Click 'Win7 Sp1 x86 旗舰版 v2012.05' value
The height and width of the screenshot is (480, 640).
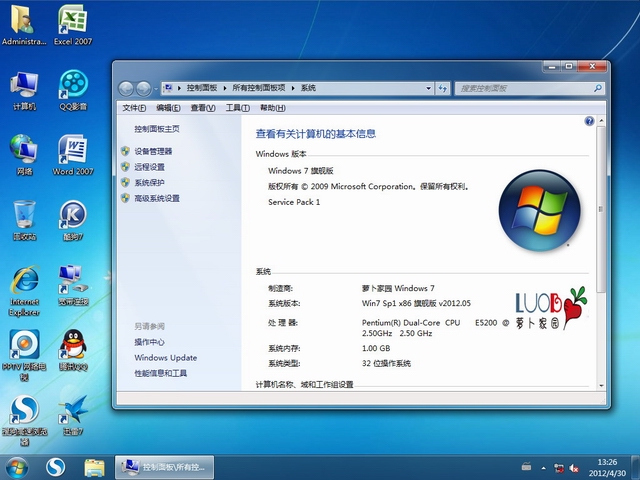point(416,303)
